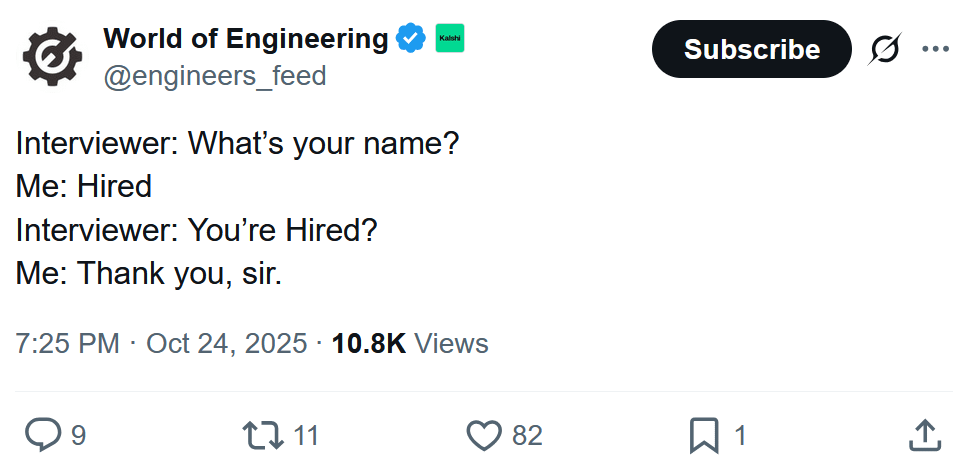Image resolution: width=972 pixels, height=460 pixels.
Task: Click the repost count of 11
Action: coord(306,436)
